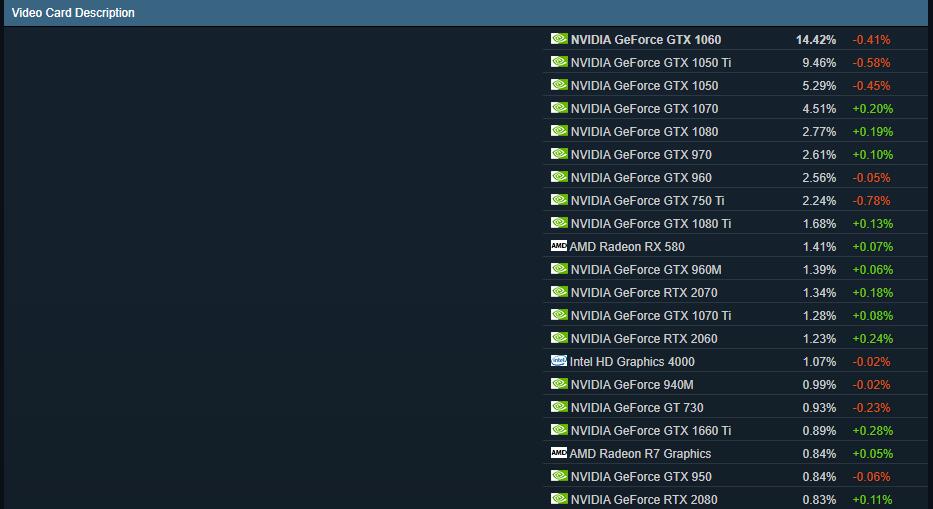Screen dimensions: 933x509
Task: Select the 1.41% share value
Action: coord(819,246)
